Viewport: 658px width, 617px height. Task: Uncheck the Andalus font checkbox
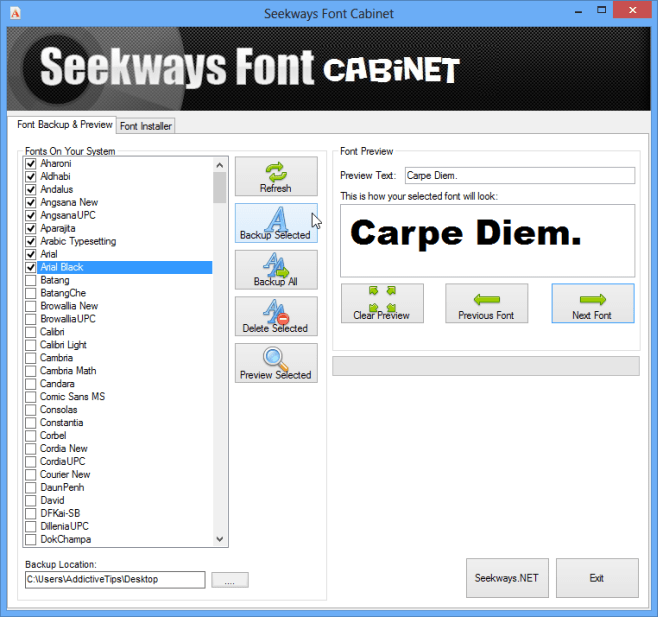point(31,189)
